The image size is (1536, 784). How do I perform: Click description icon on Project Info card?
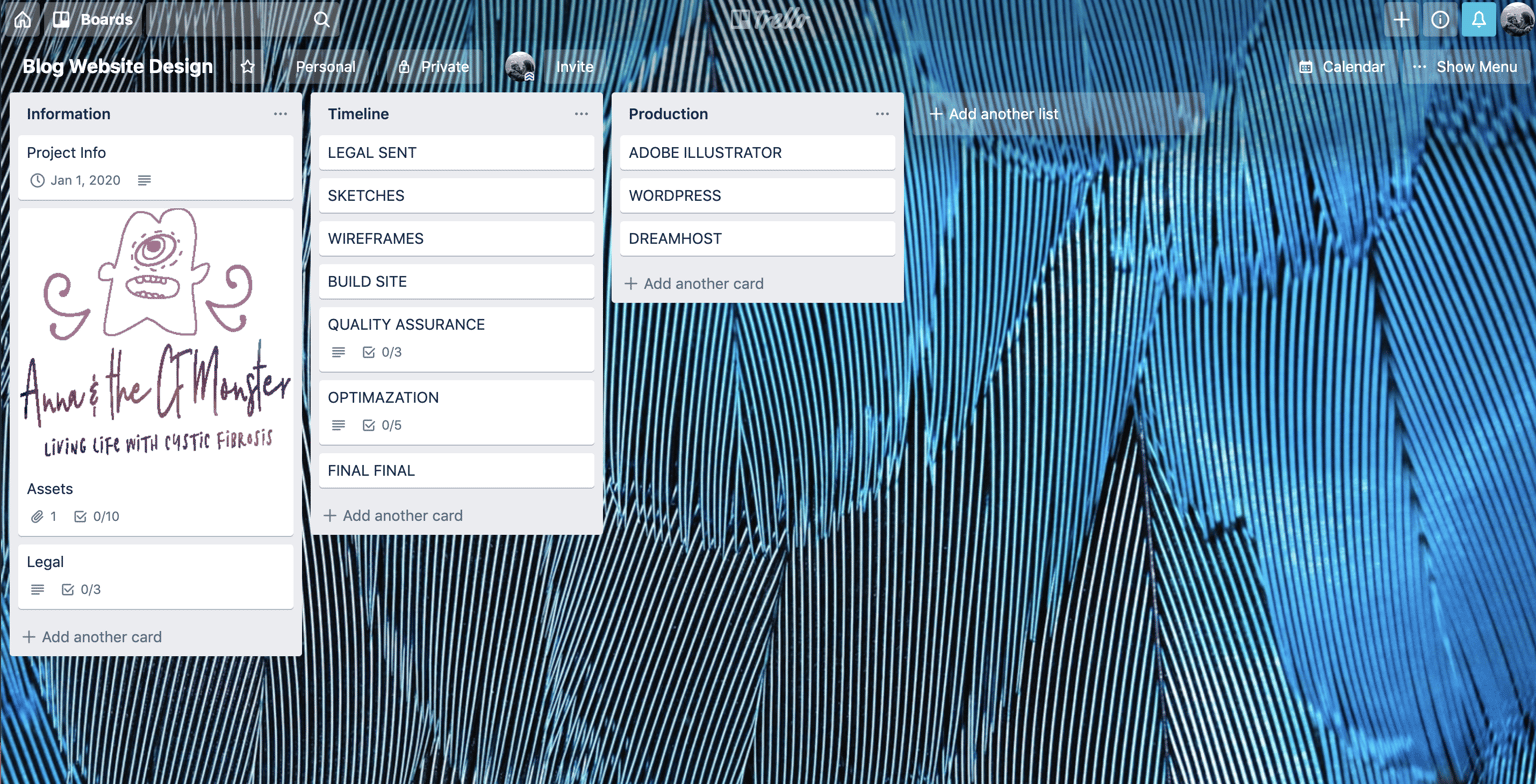pos(145,181)
